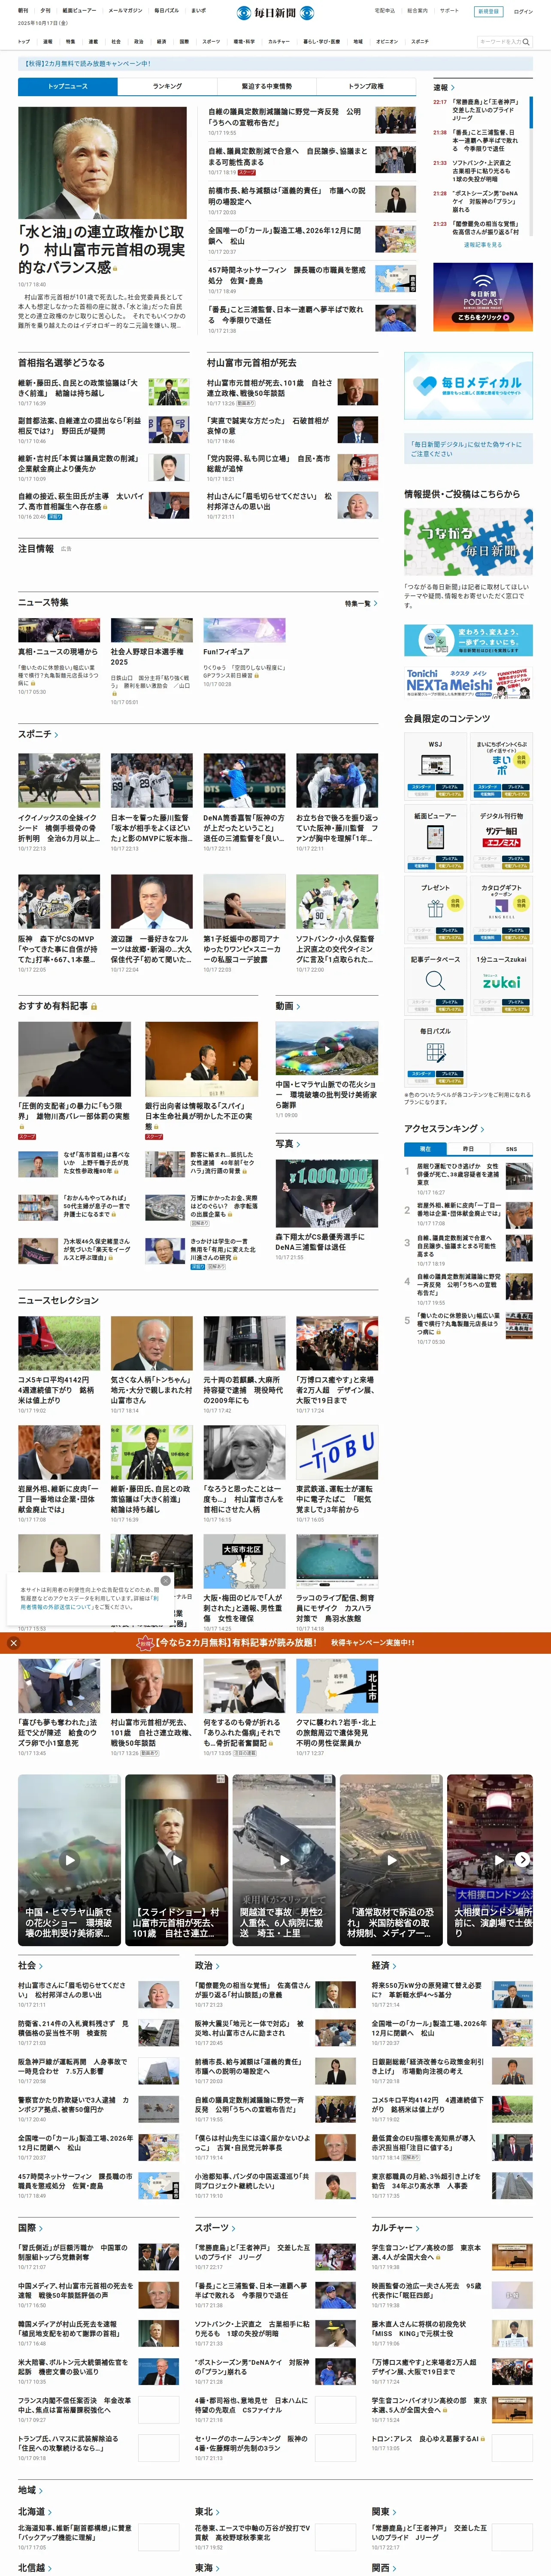Dismiss the cookie notice popup with its X
Screen dimensions: 551x2576
(x=166, y=1580)
